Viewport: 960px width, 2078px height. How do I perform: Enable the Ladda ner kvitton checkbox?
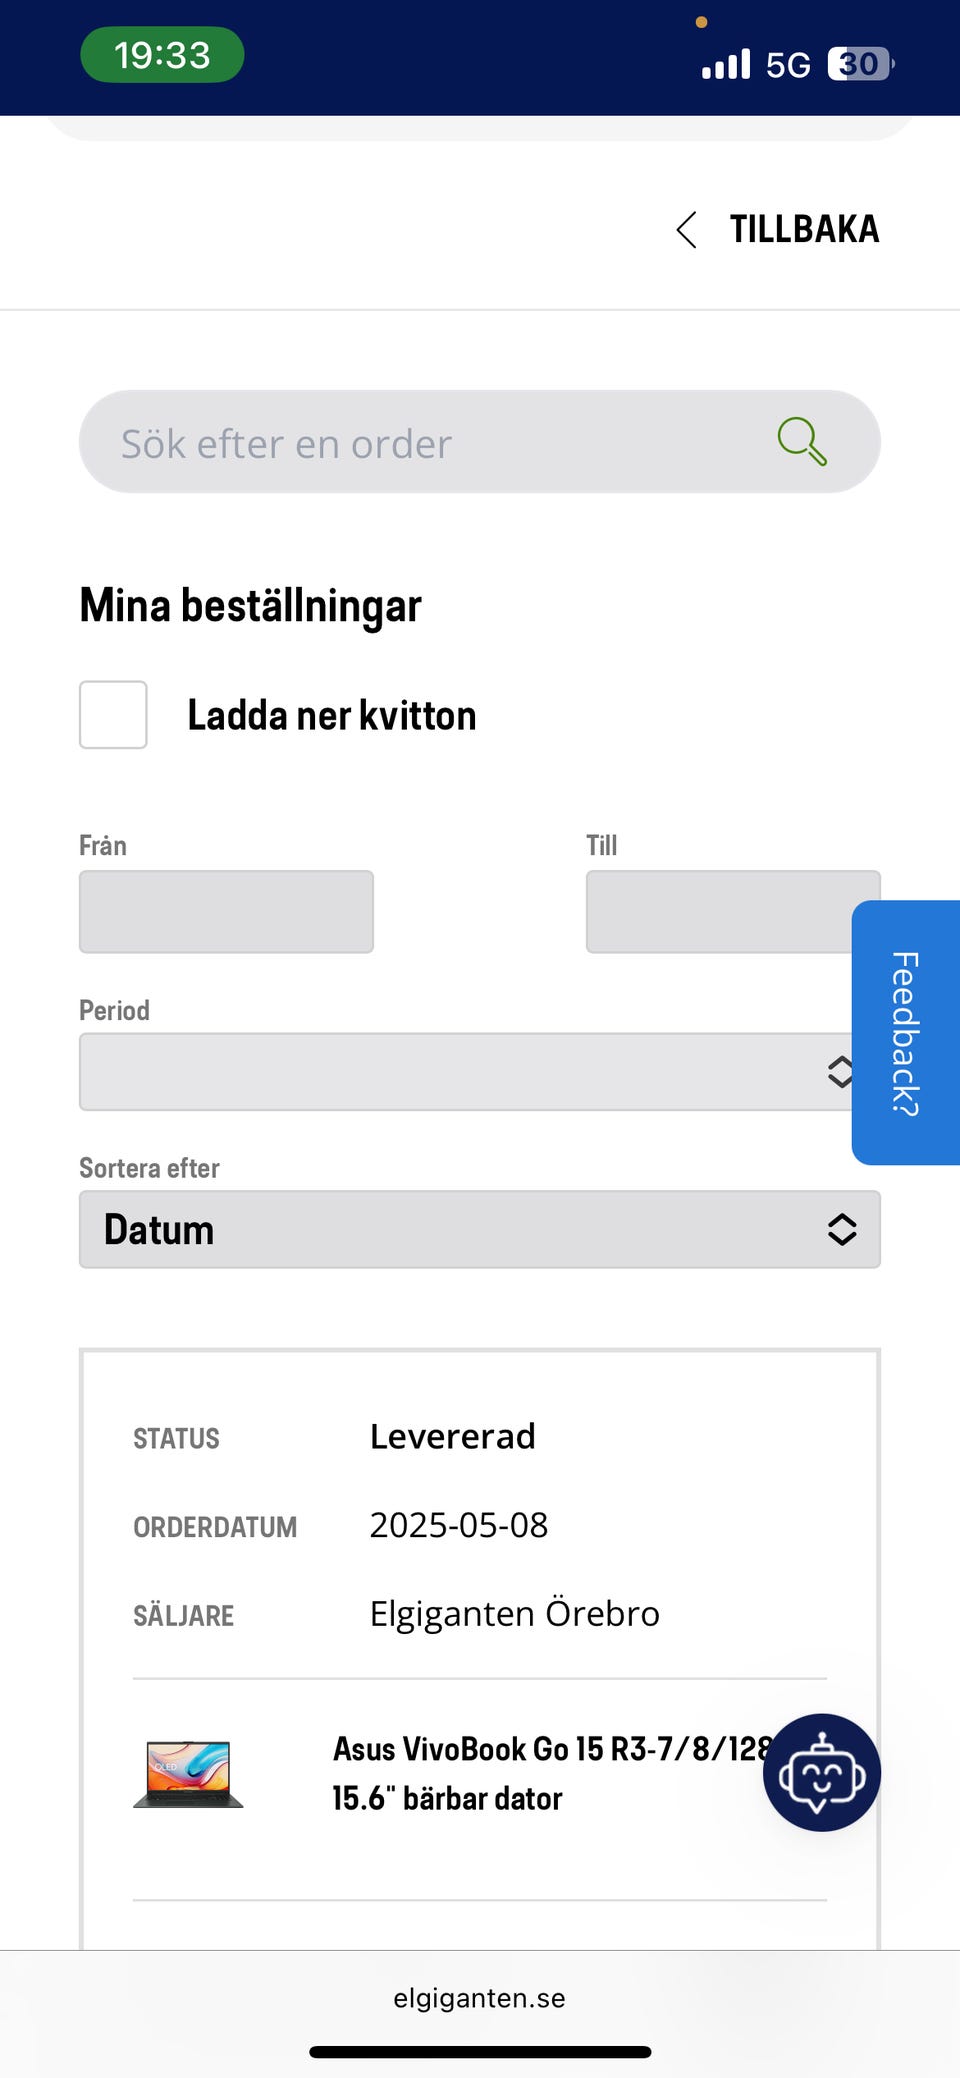click(x=114, y=715)
